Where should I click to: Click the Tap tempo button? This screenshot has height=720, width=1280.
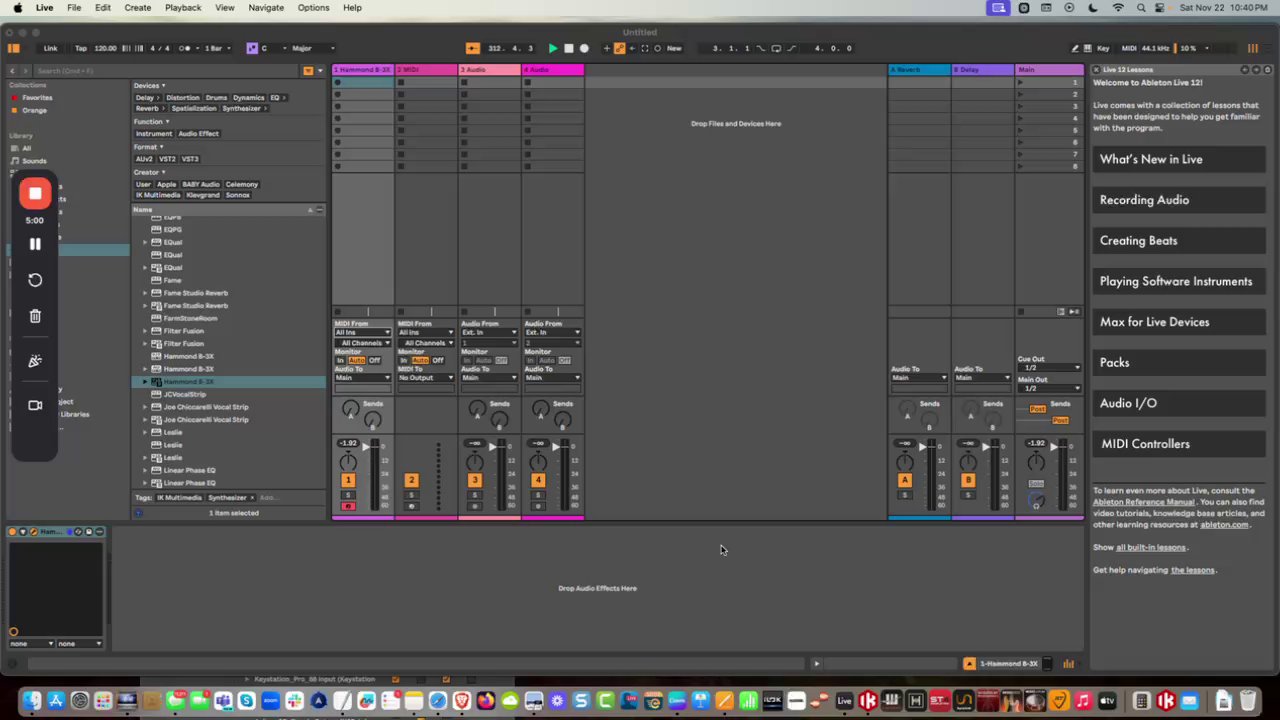coord(81,48)
